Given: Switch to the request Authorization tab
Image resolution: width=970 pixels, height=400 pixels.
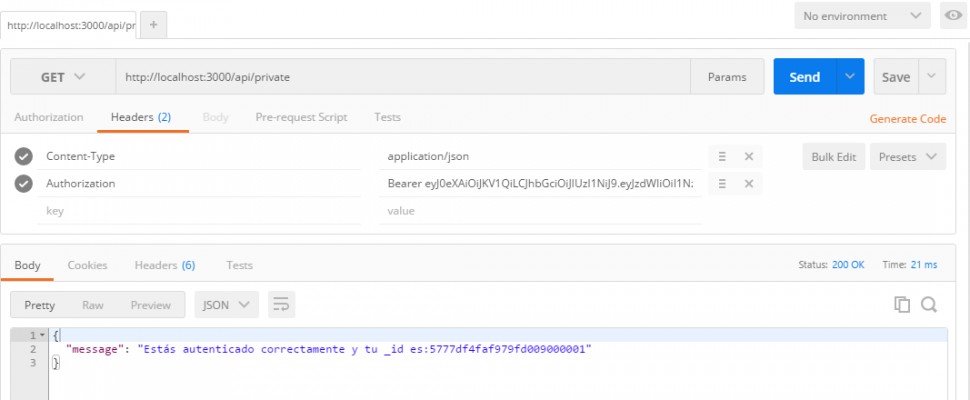Looking at the screenshot, I should coord(49,117).
